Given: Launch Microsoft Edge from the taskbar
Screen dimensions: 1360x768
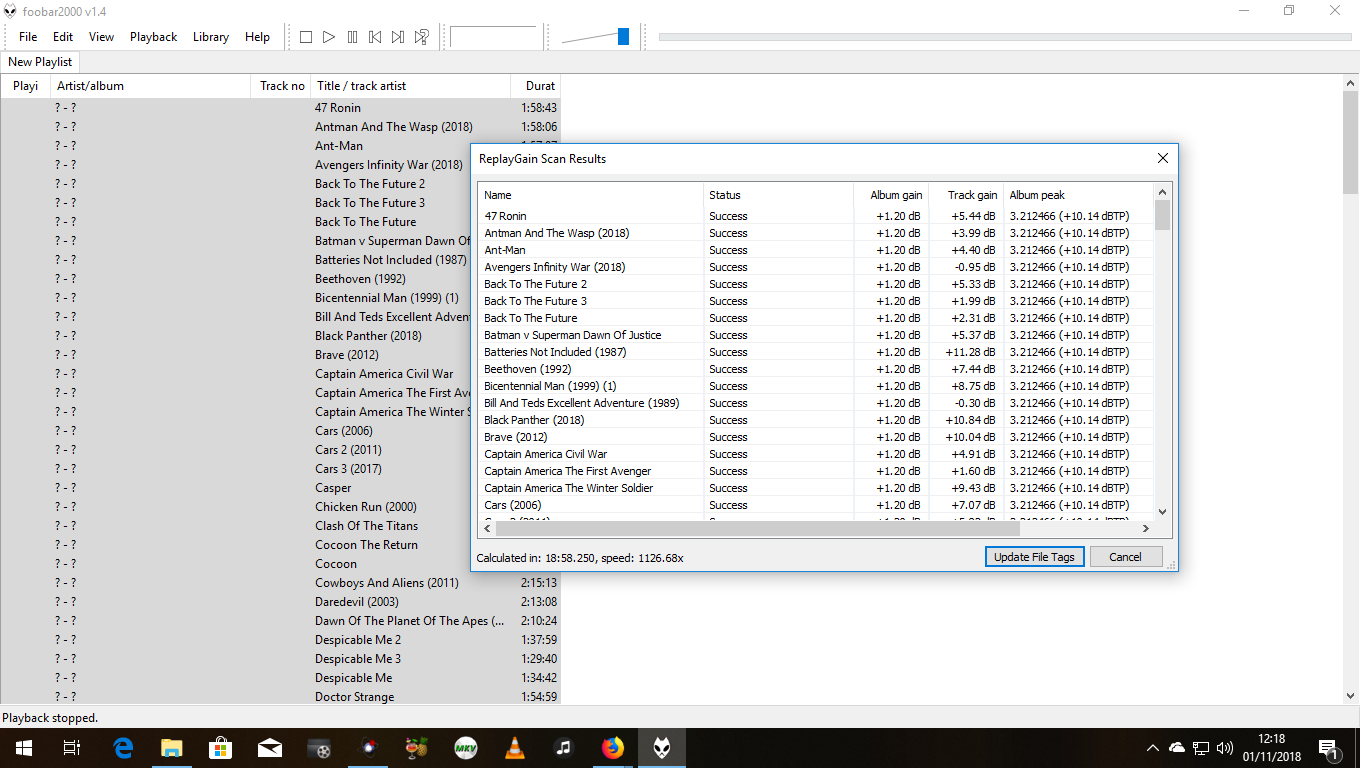Looking at the screenshot, I should pyautogui.click(x=123, y=748).
